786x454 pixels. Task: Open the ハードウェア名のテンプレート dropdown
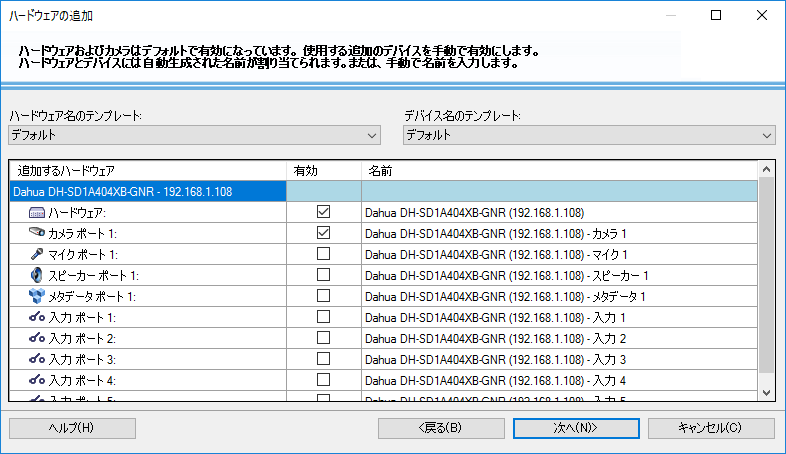coord(194,135)
